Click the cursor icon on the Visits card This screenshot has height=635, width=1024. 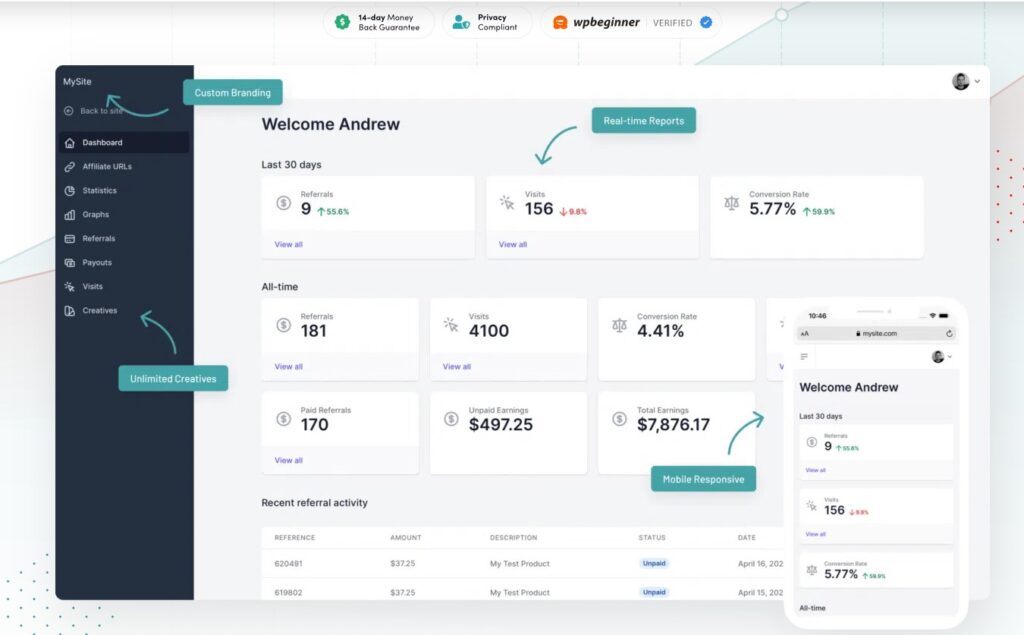(x=508, y=203)
